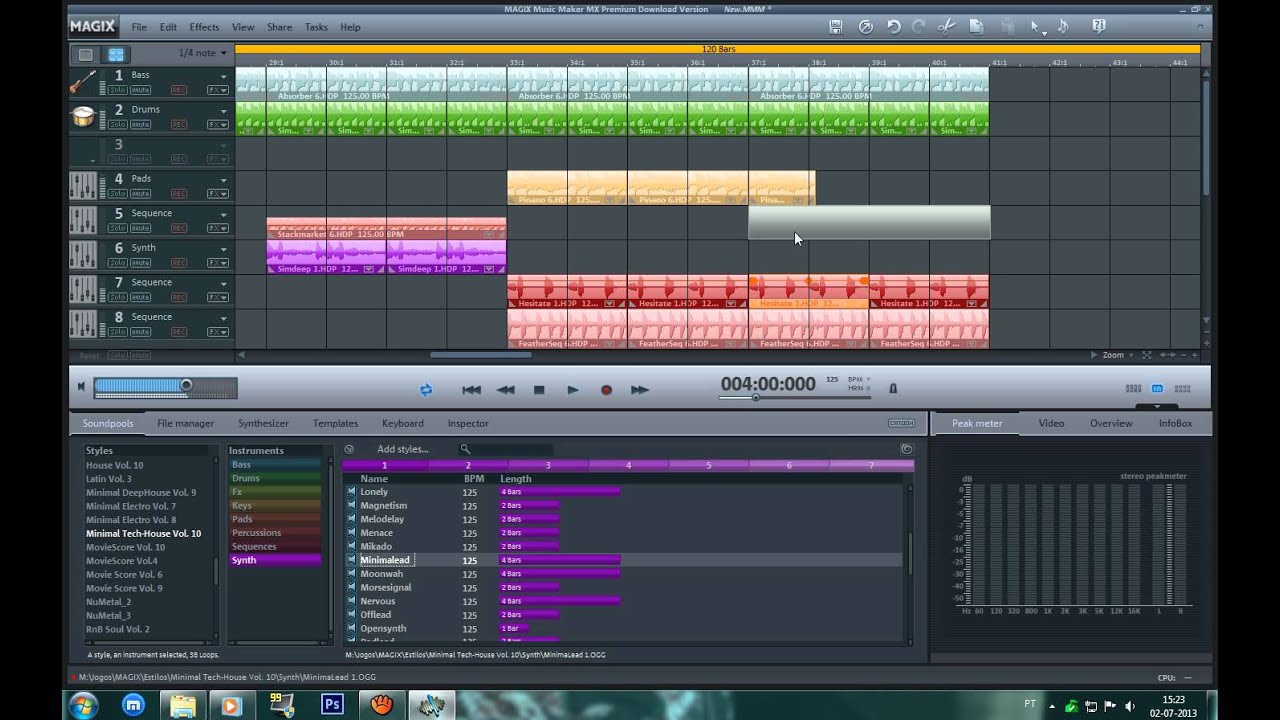Open the BPM tempo dropdown arrow
The height and width of the screenshot is (720, 1280).
[868, 379]
